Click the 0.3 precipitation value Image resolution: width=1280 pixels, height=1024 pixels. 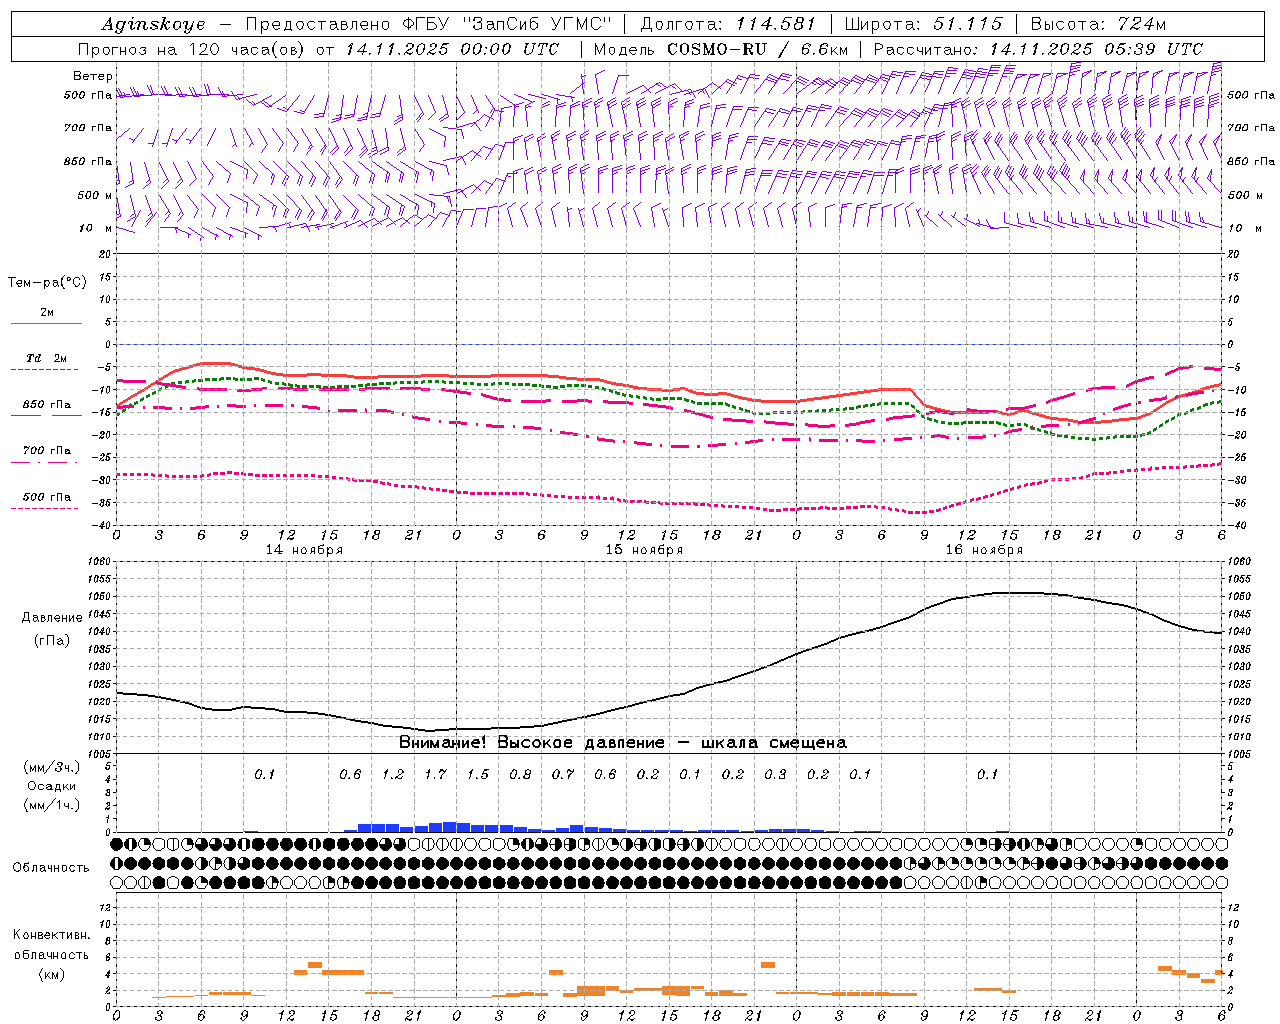click(x=775, y=774)
